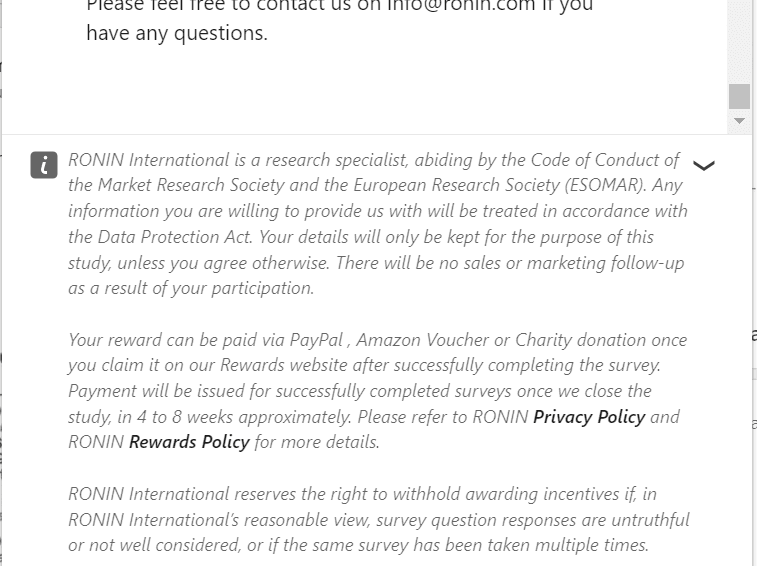Click the scrollbar down arrow of the message box
The width and height of the screenshot is (757, 566).
tap(739, 121)
